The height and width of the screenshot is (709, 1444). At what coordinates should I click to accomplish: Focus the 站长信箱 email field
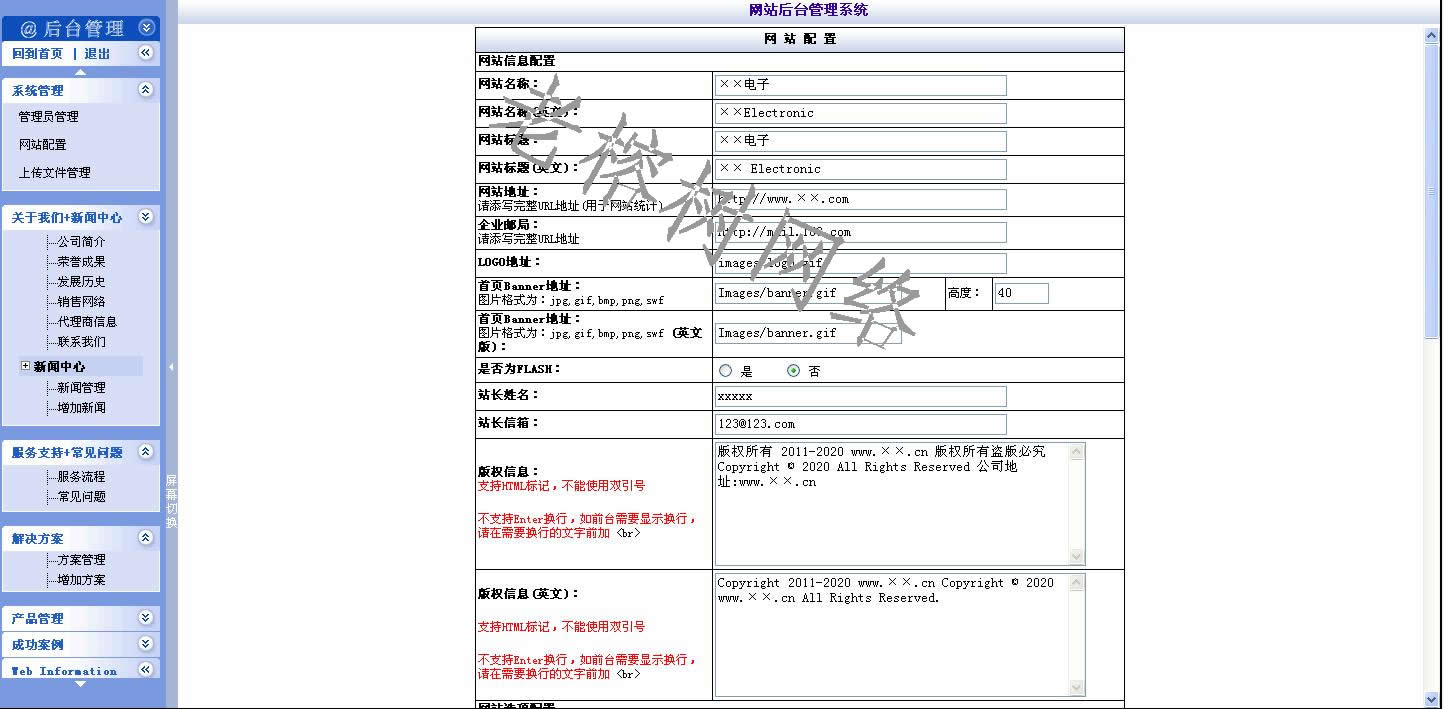[861, 424]
